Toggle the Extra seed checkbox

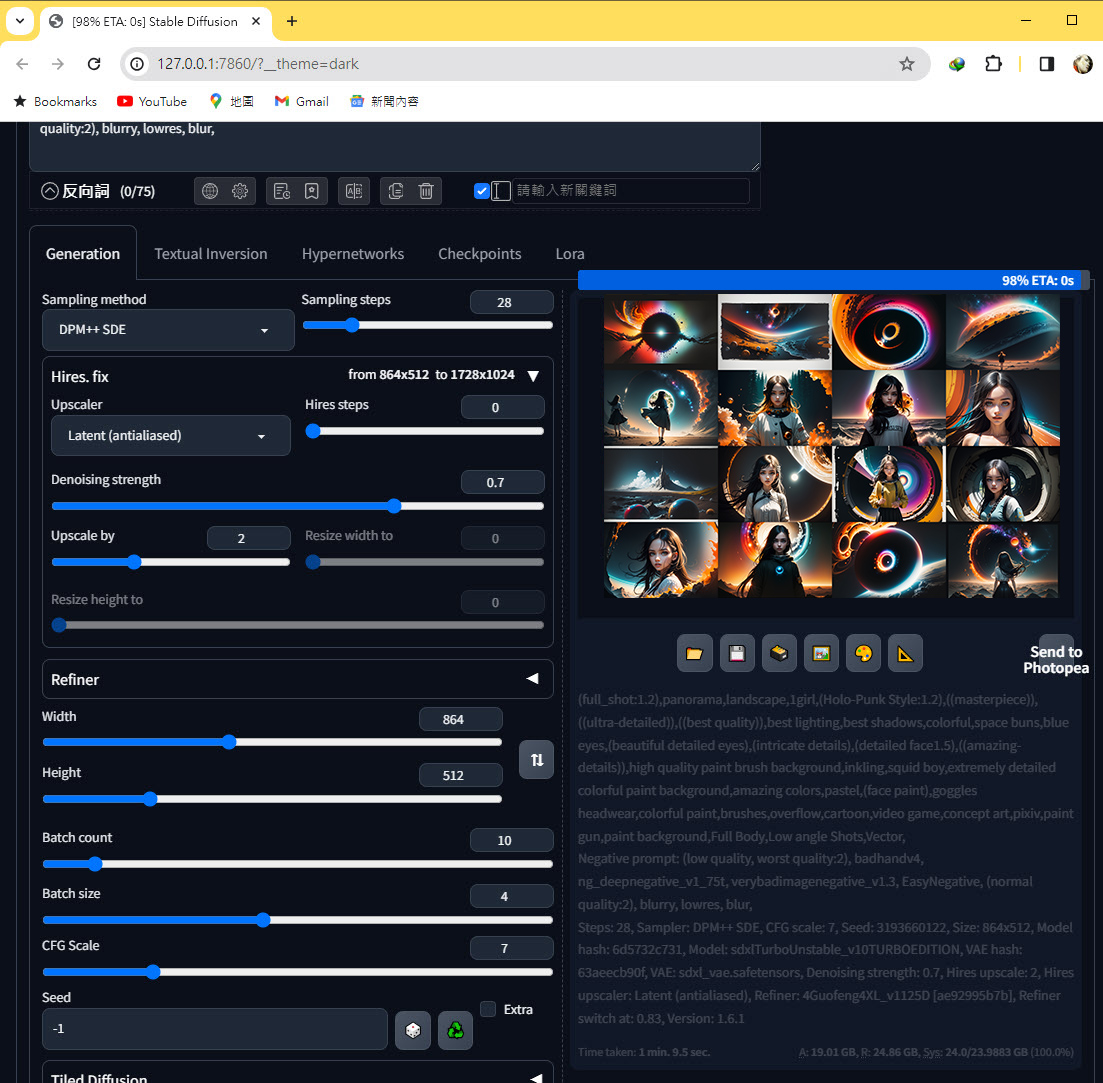click(x=488, y=1009)
